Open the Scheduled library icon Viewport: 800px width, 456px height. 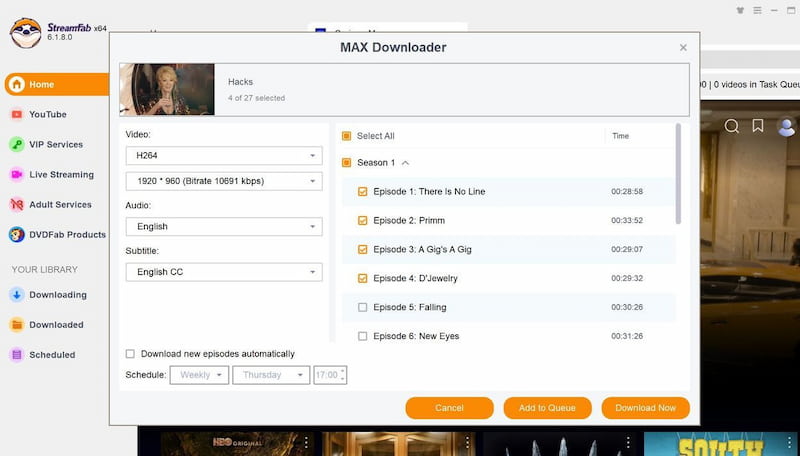(17, 355)
